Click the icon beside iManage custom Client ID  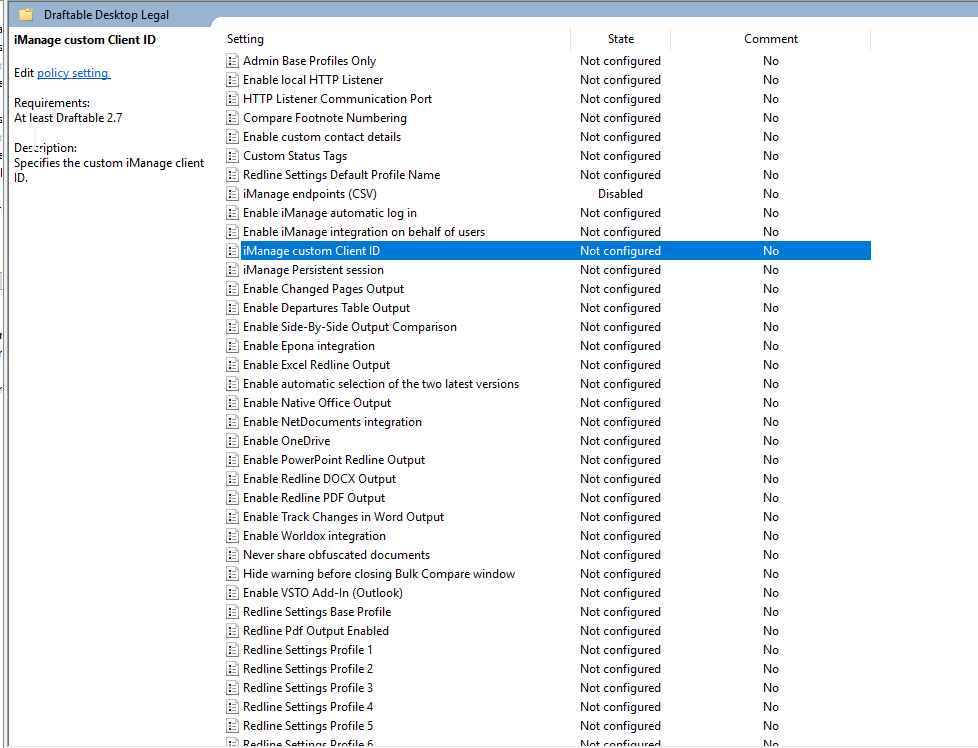point(232,251)
